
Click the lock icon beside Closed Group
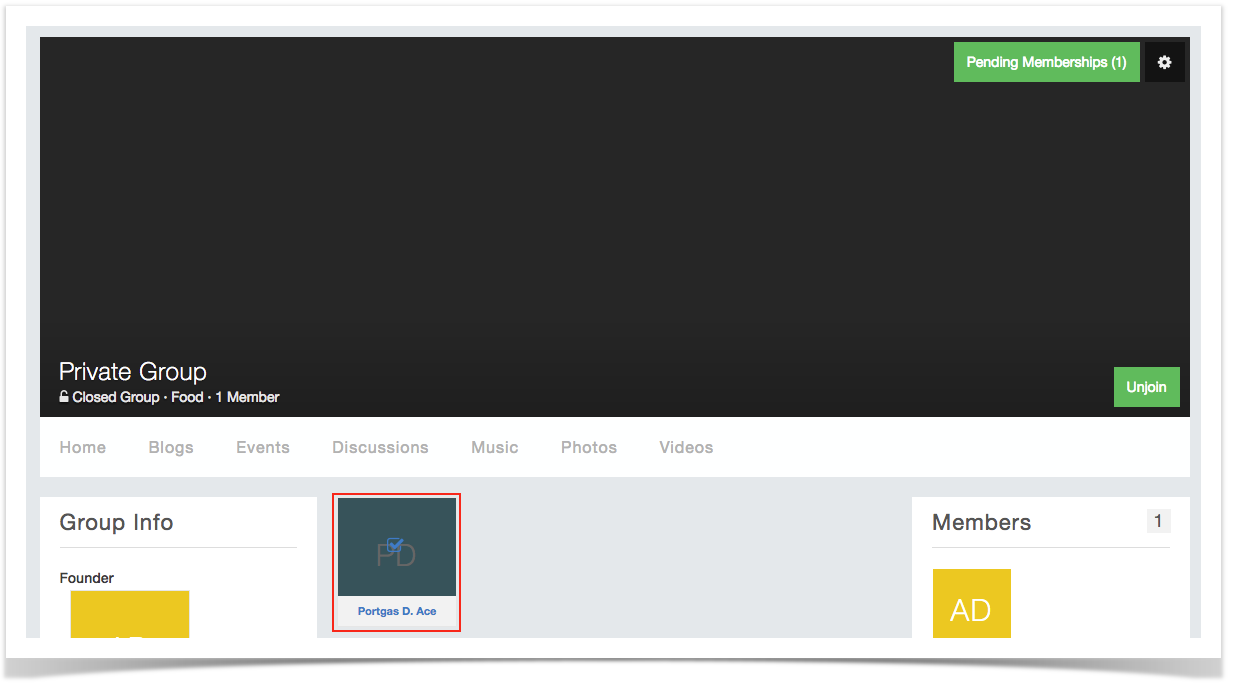click(x=64, y=397)
